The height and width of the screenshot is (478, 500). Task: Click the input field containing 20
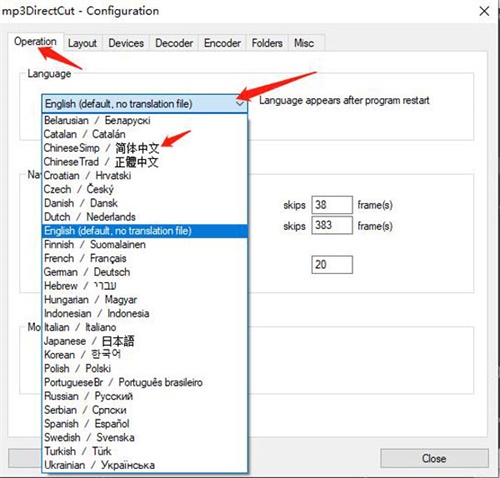tap(332, 265)
